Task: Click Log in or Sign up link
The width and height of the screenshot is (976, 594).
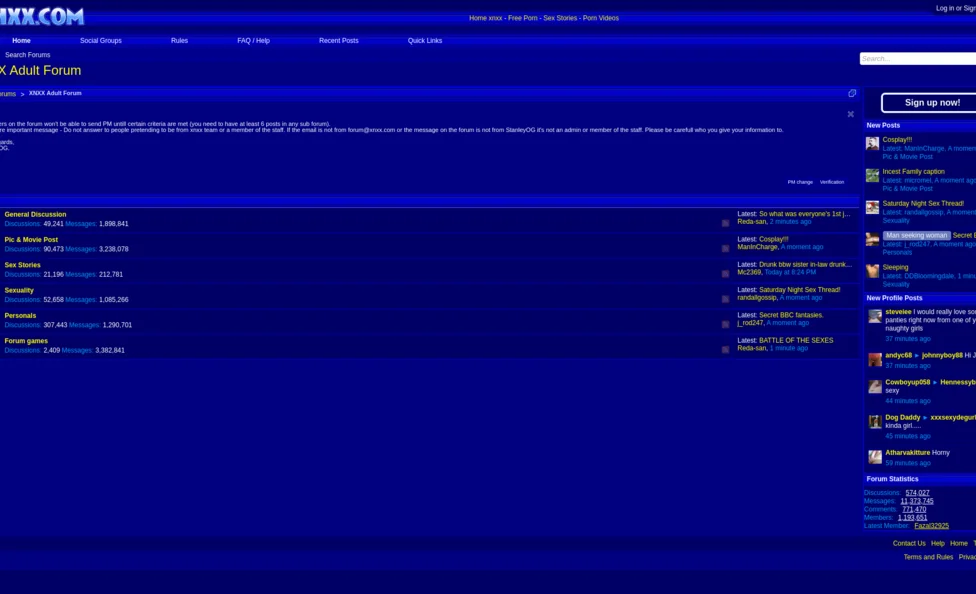Action: (955, 8)
